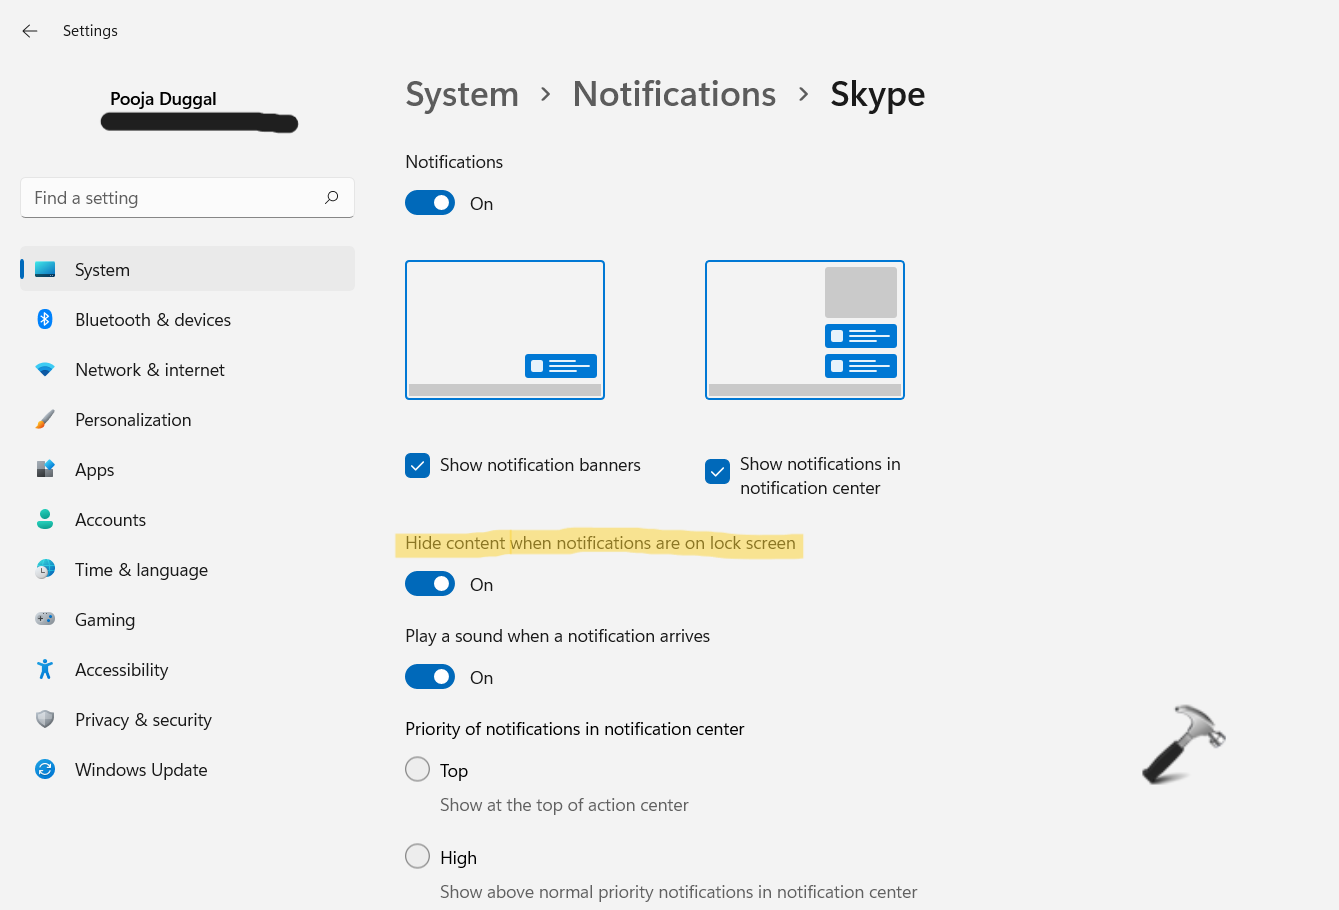Image resolution: width=1339 pixels, height=910 pixels.
Task: Open Bluetooth & devices via its icon
Action: (x=45, y=319)
